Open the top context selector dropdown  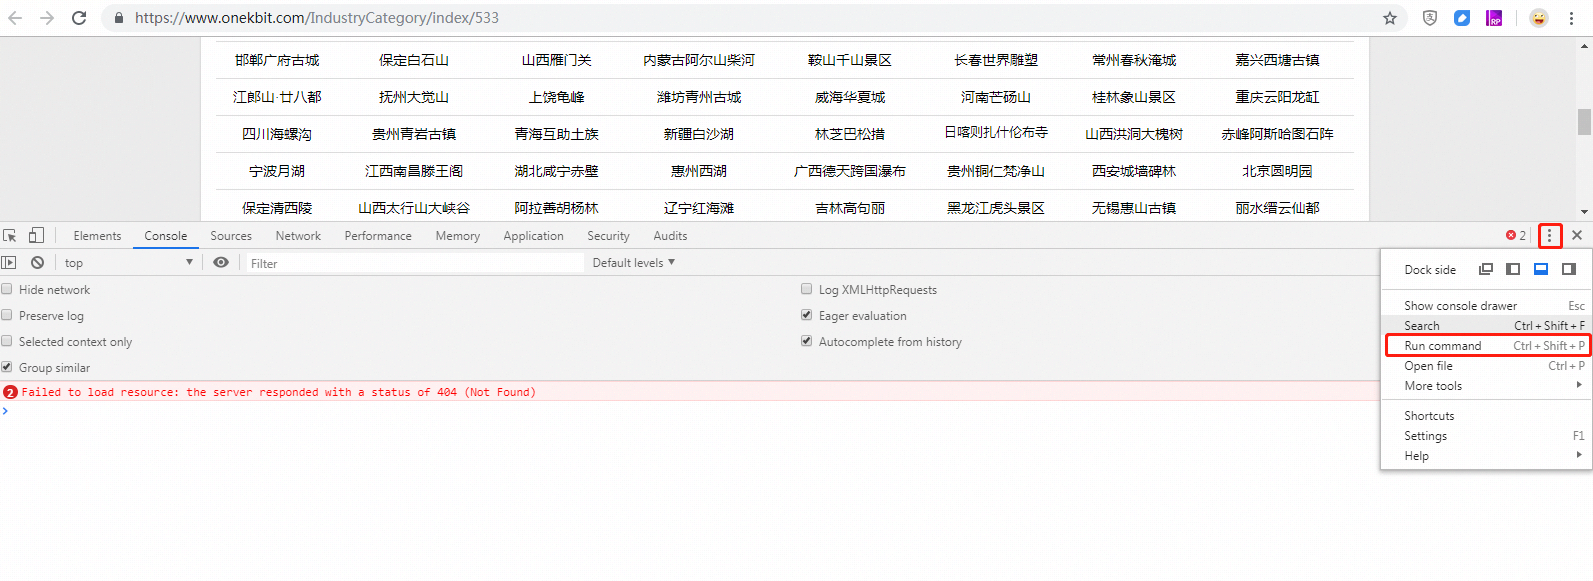[128, 263]
